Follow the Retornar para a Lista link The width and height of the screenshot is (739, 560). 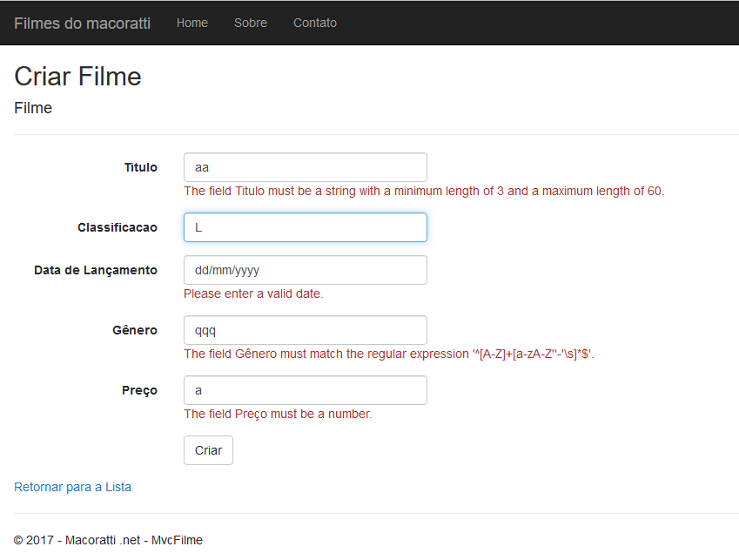click(73, 487)
